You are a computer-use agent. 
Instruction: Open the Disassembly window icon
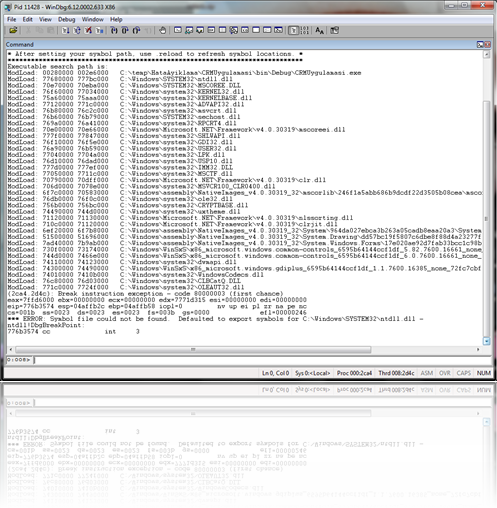coord(245,30)
